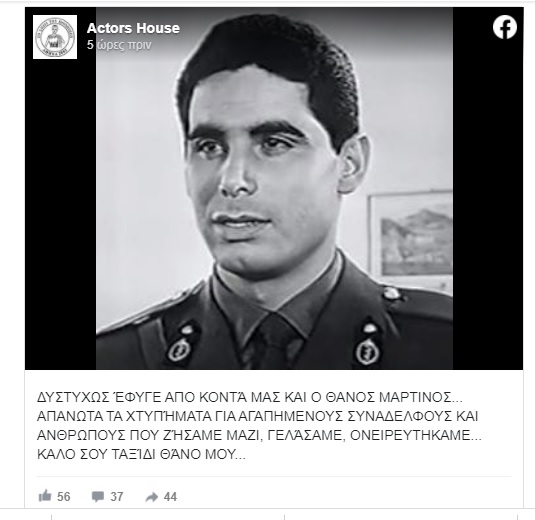
Task: Click caption line starting with ΔΥΣΤΥΧΩΣ
Action: click(250, 397)
